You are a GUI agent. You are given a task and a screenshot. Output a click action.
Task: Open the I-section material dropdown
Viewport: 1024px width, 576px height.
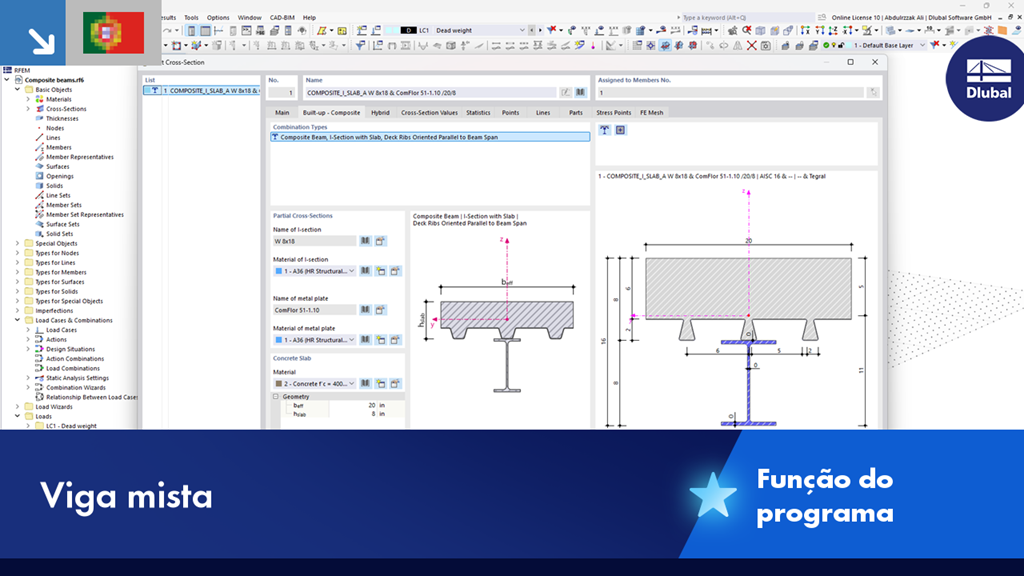351,271
